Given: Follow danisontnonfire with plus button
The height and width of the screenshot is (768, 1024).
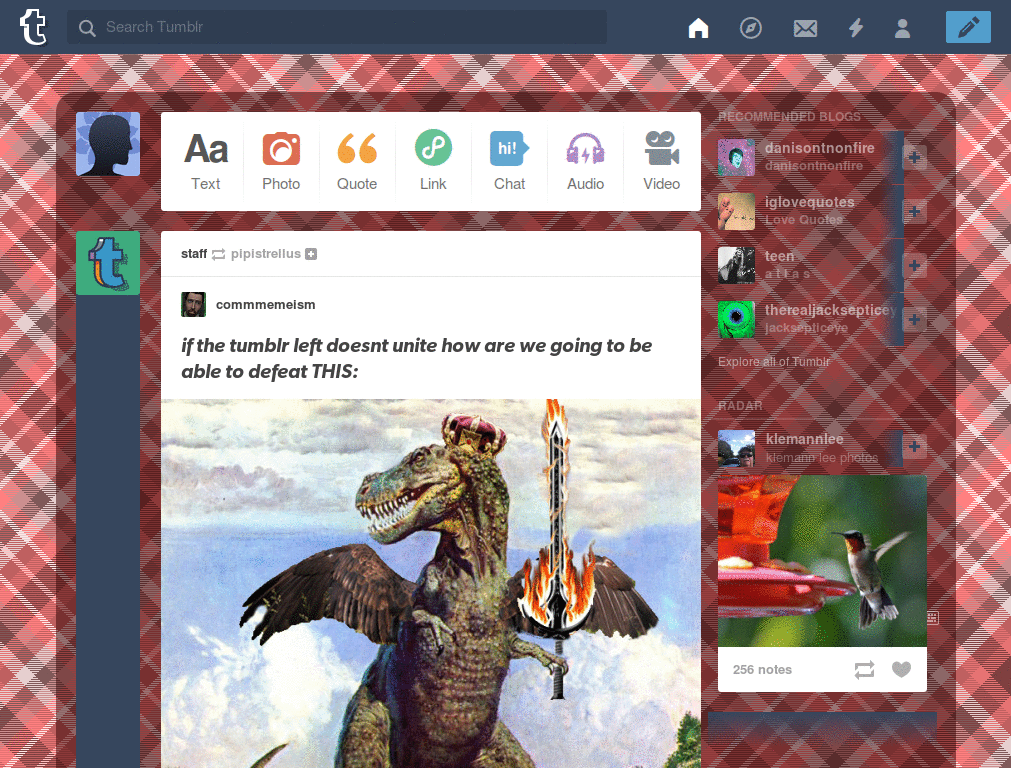Looking at the screenshot, I should (x=914, y=157).
